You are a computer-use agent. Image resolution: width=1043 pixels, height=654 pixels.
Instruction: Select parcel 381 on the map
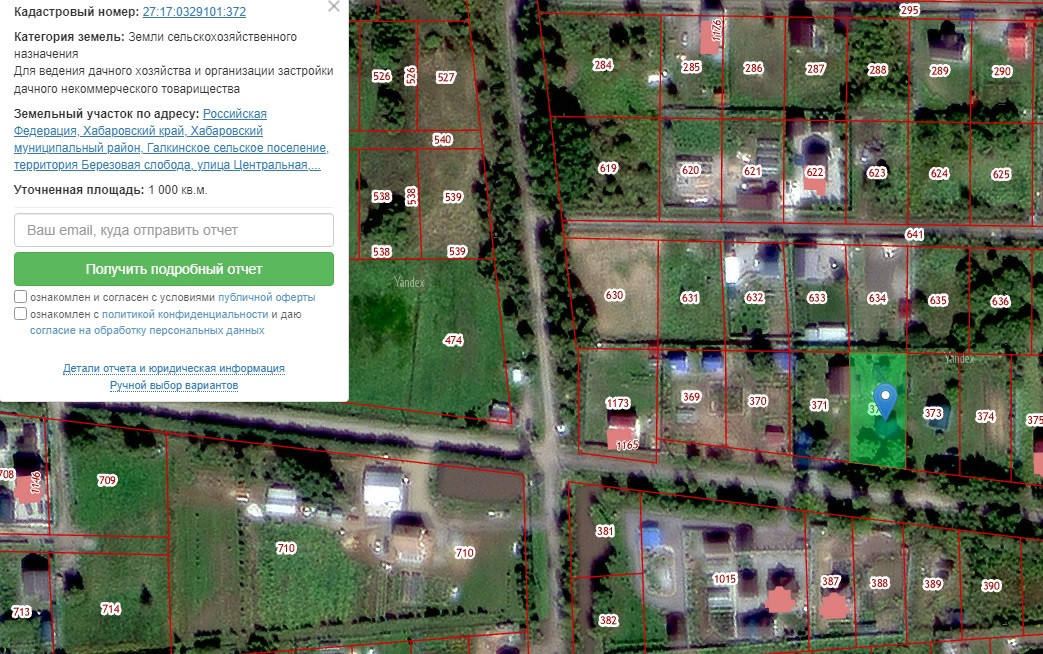coord(605,531)
